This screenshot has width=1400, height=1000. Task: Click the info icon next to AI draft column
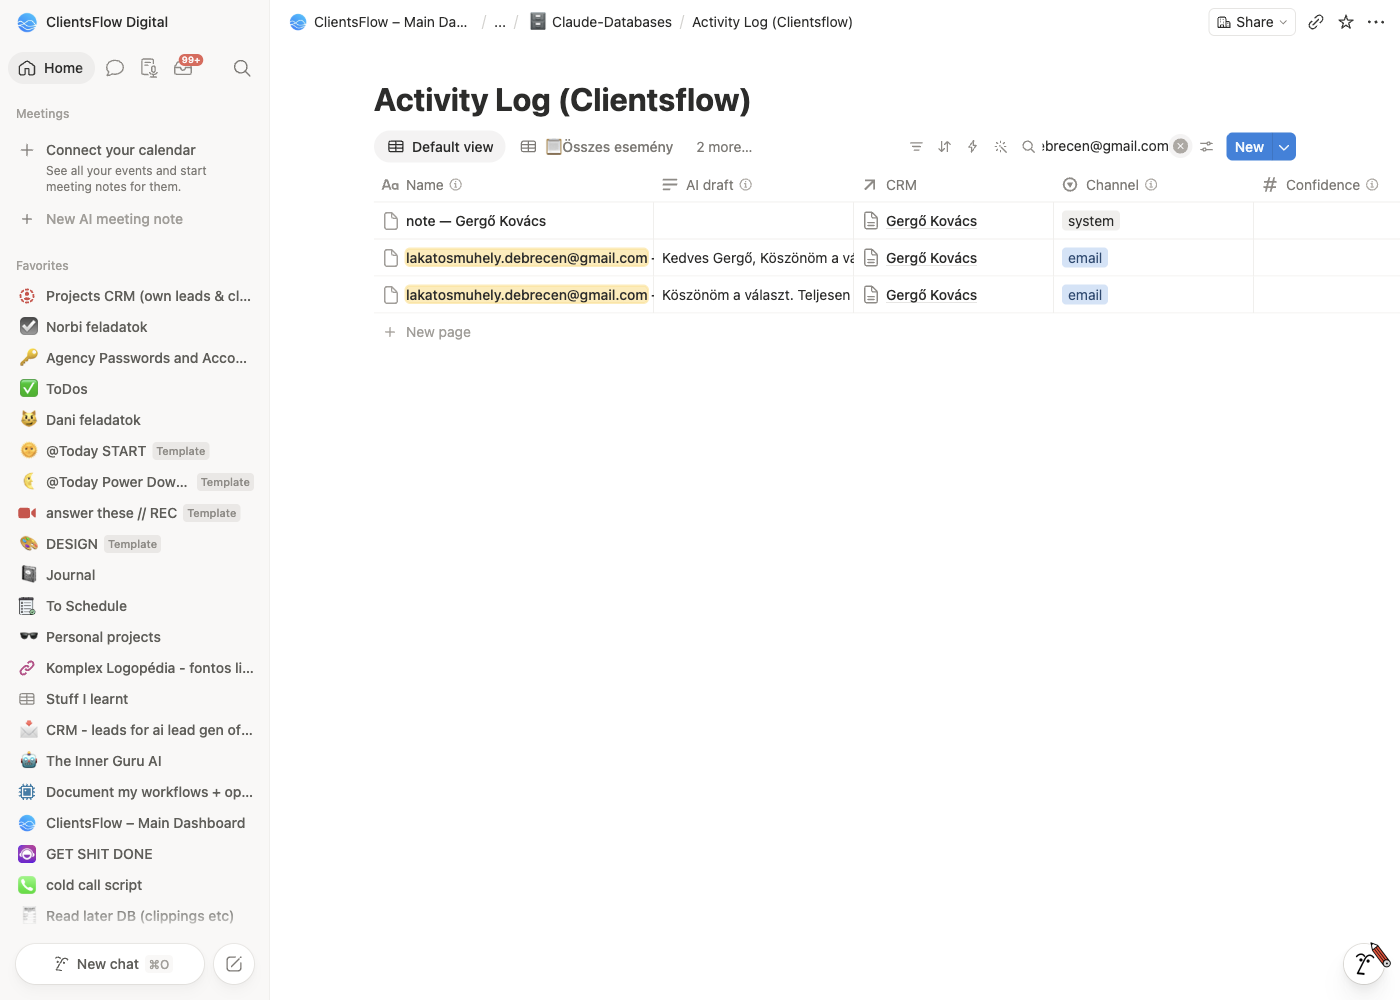pyautogui.click(x=746, y=185)
